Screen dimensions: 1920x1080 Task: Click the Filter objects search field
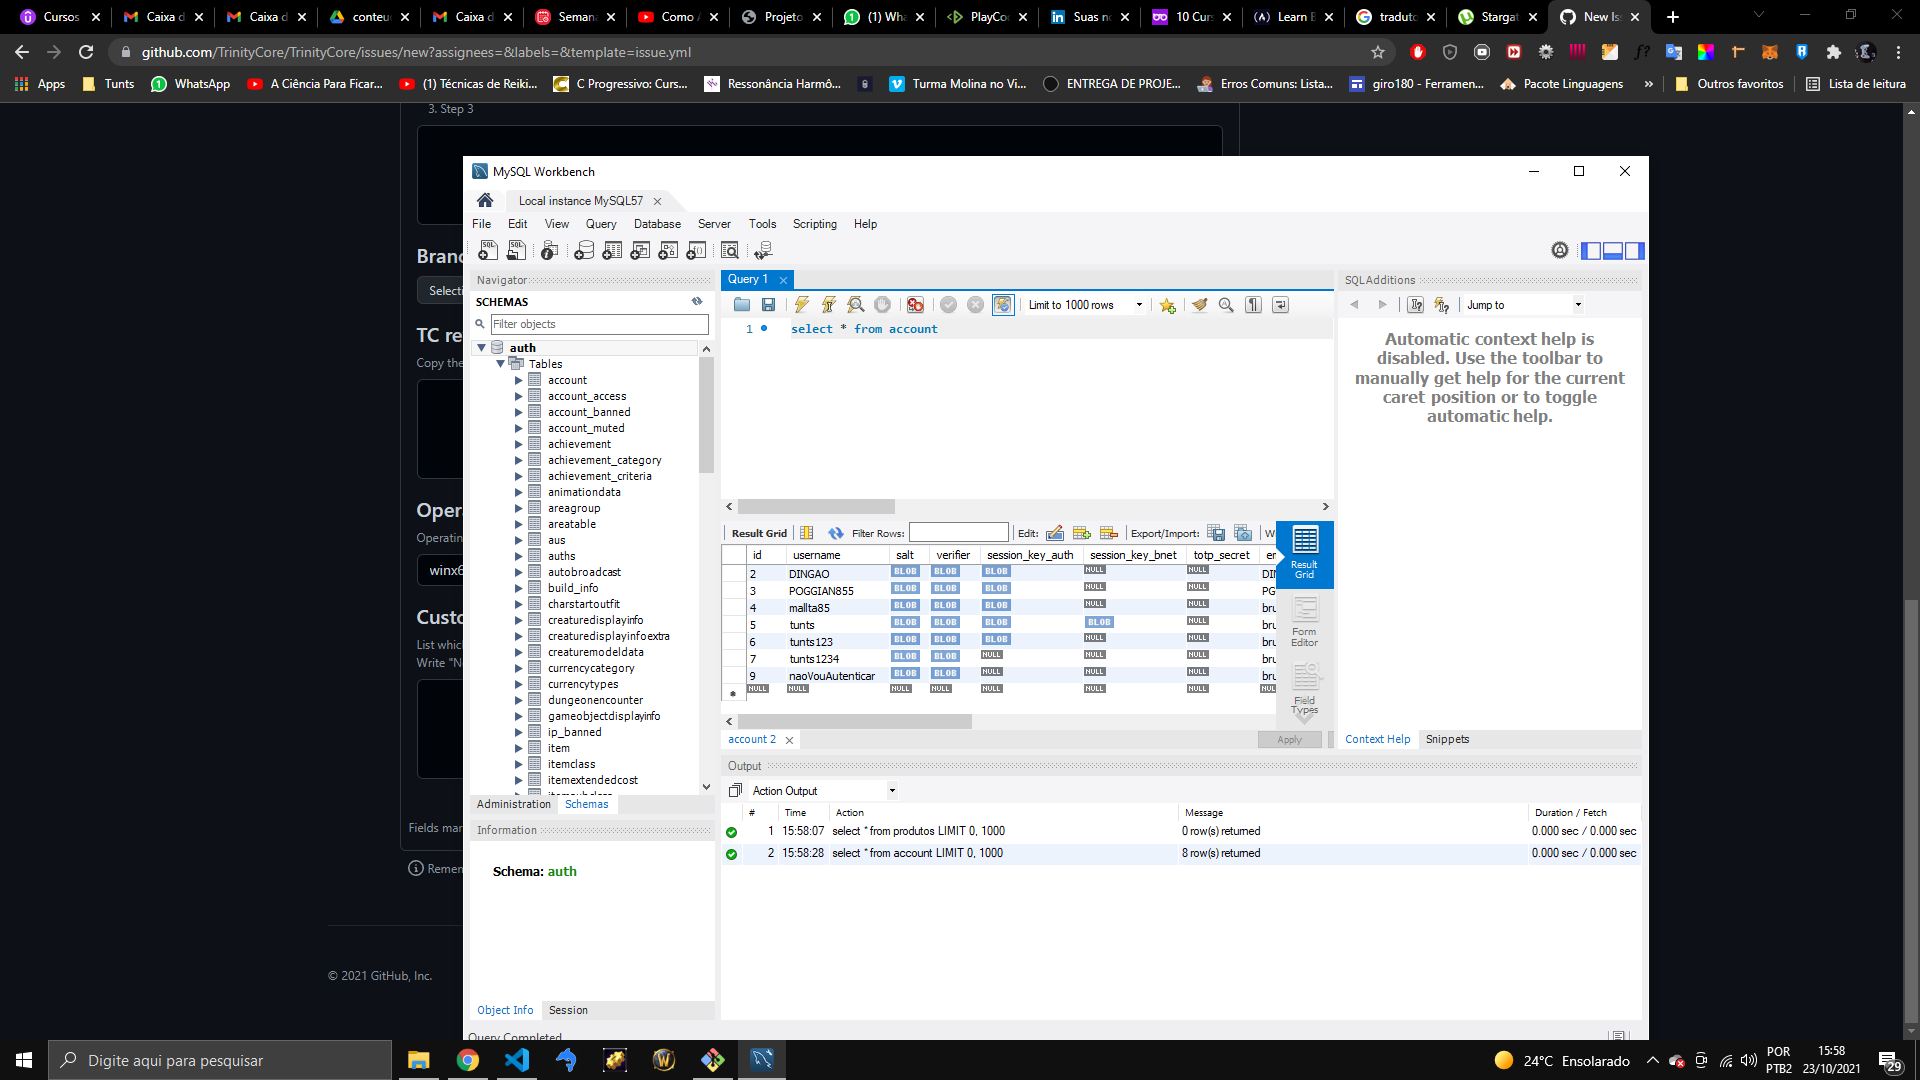click(x=598, y=324)
